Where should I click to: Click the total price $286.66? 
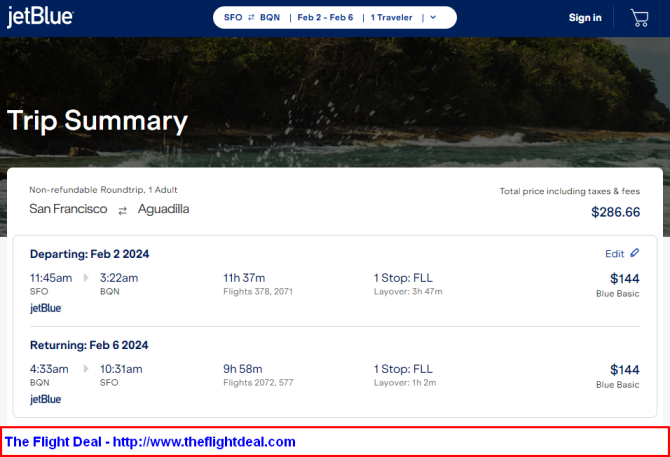point(615,212)
